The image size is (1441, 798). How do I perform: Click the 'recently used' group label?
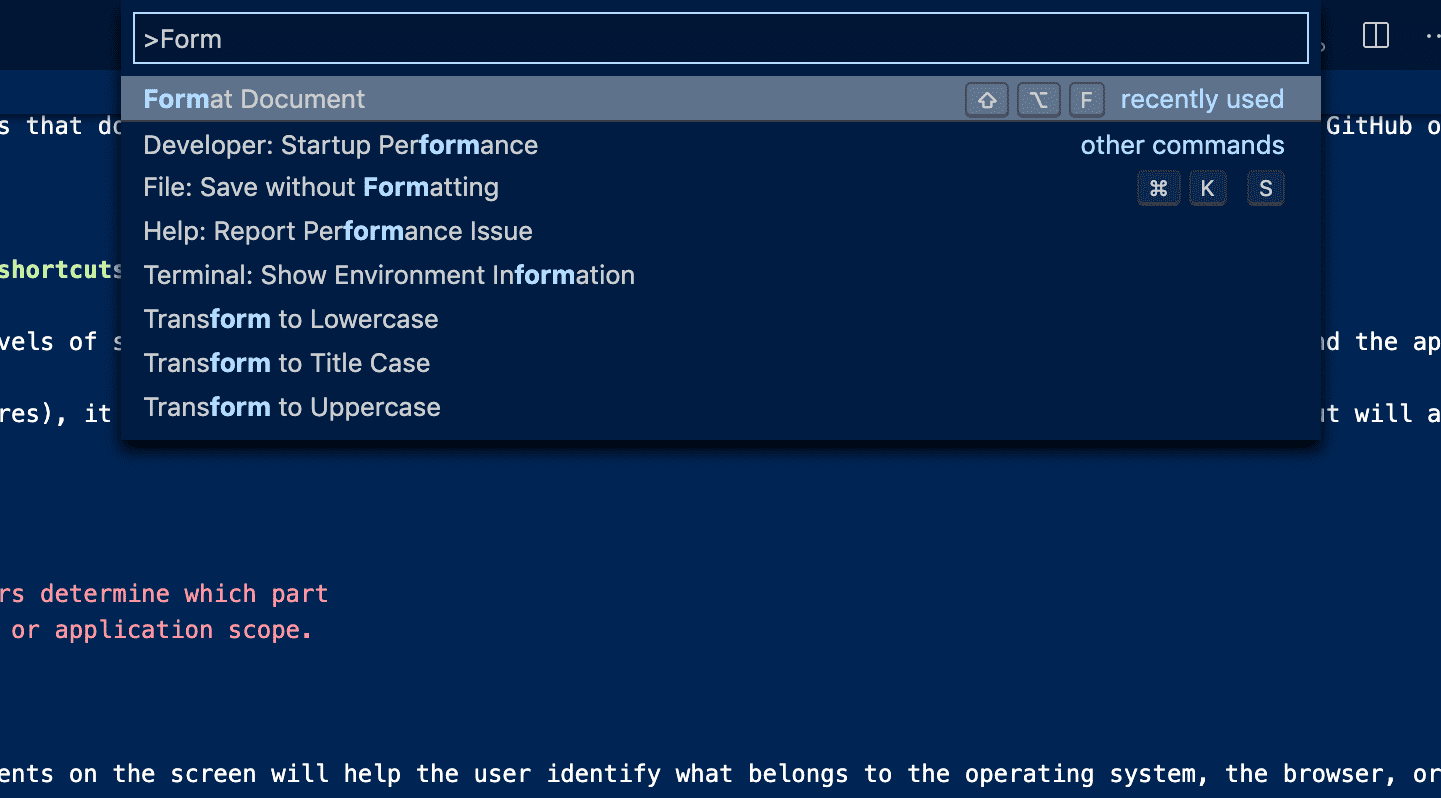[1201, 100]
